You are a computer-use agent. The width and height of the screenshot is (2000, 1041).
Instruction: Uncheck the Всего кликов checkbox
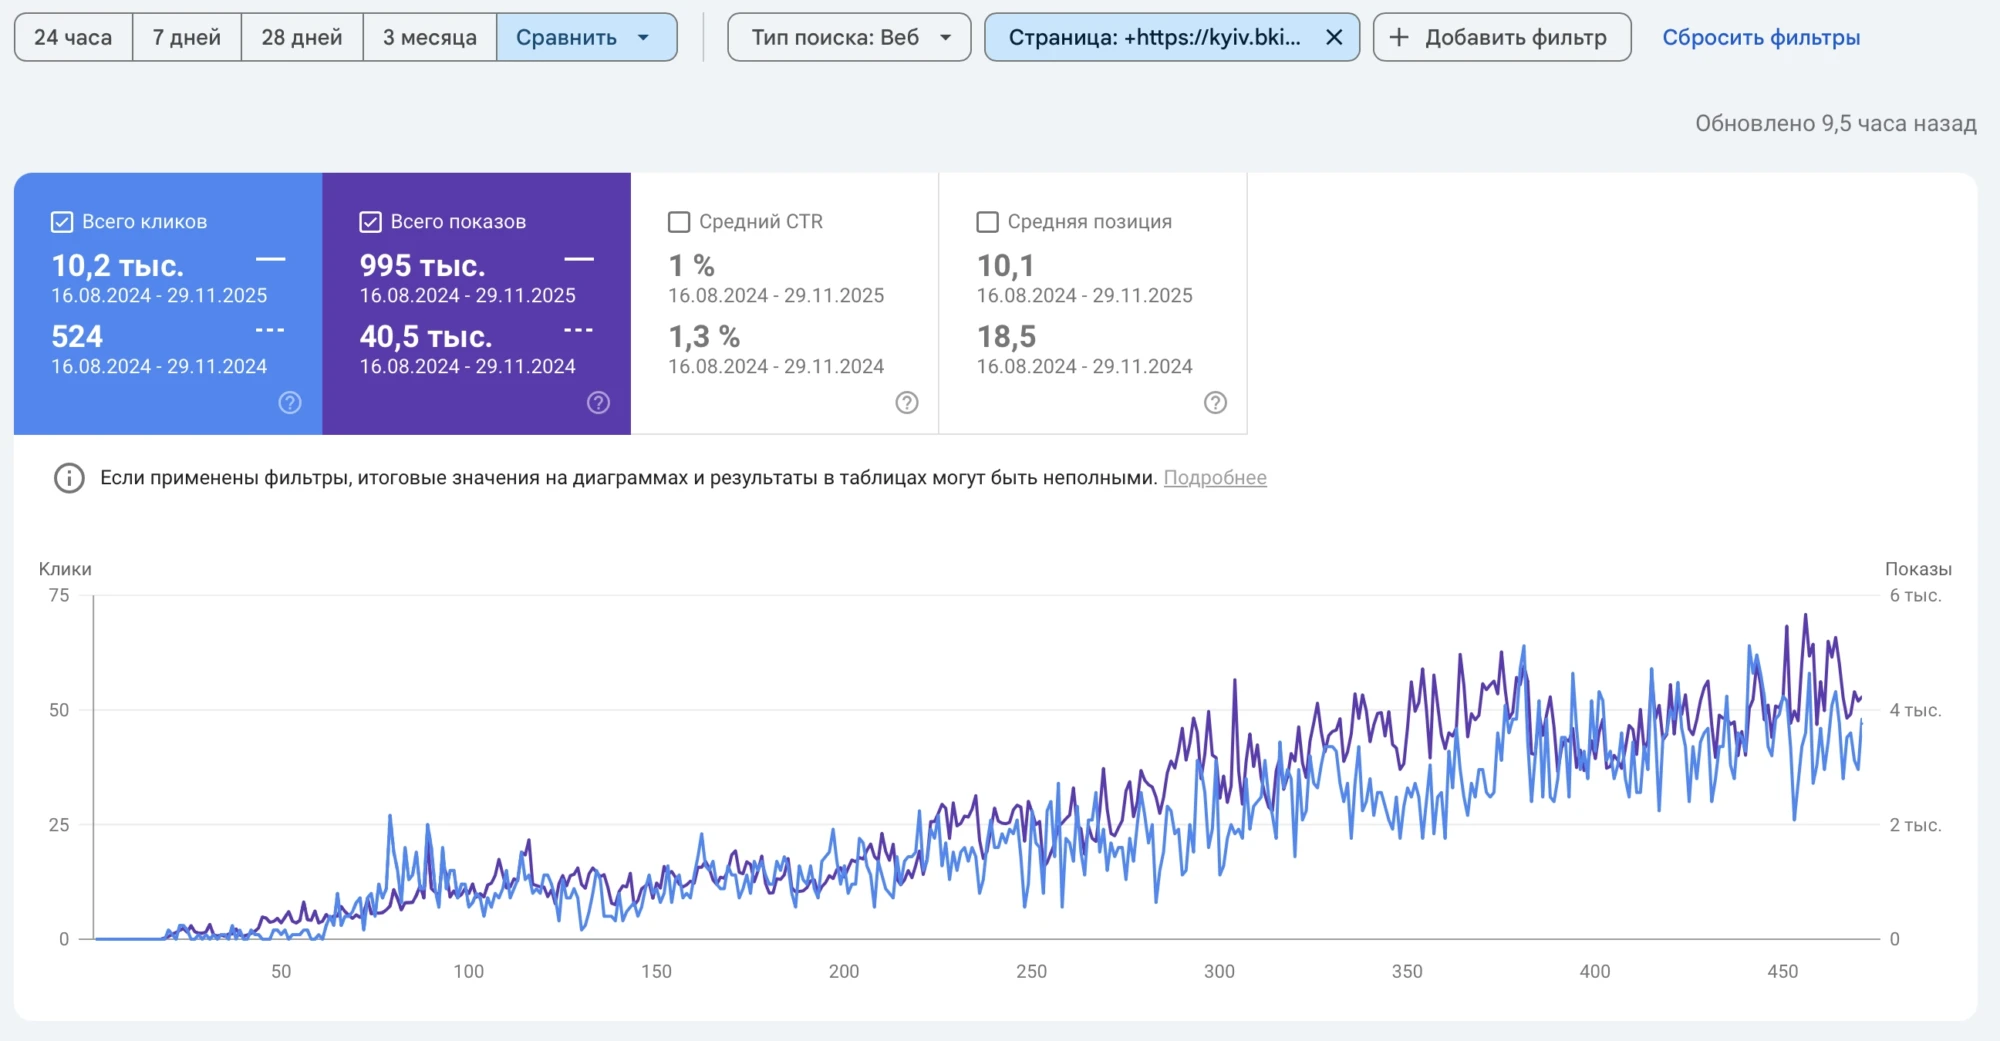click(x=62, y=222)
